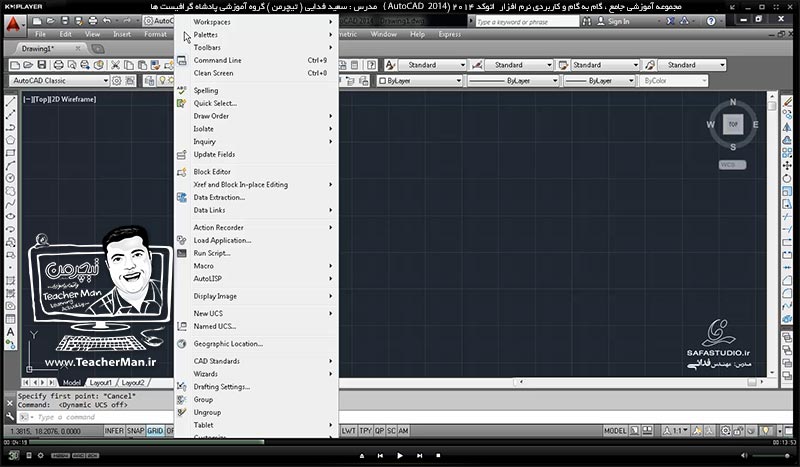The image size is (800, 467).
Task: Select the Circle tool in Draw toolbar
Action: point(10,178)
